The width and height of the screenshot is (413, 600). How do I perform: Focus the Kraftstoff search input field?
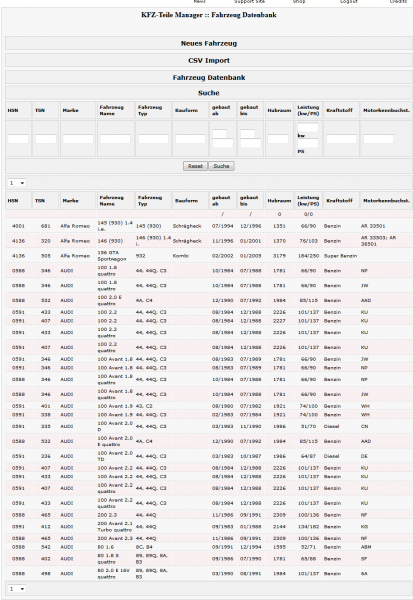point(341,139)
